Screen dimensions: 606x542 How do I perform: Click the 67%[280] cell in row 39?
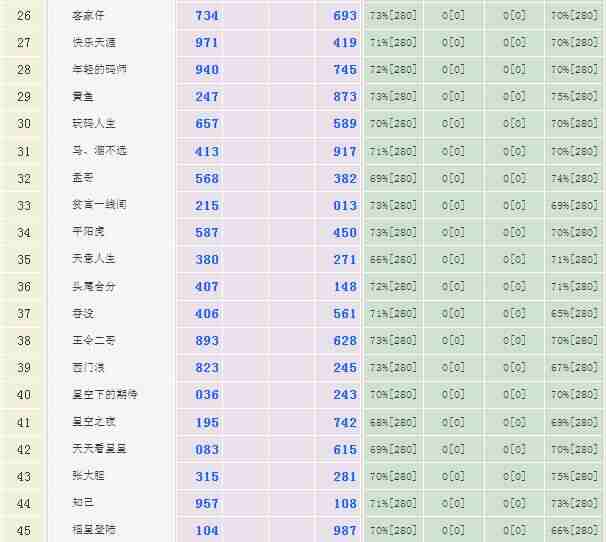(x=574, y=367)
